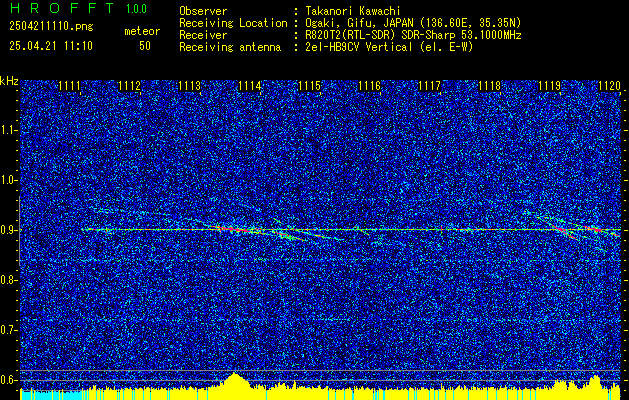Click the date stamp 25.04.21 11:10
Viewport: 629px width, 400px height.
tap(51, 46)
